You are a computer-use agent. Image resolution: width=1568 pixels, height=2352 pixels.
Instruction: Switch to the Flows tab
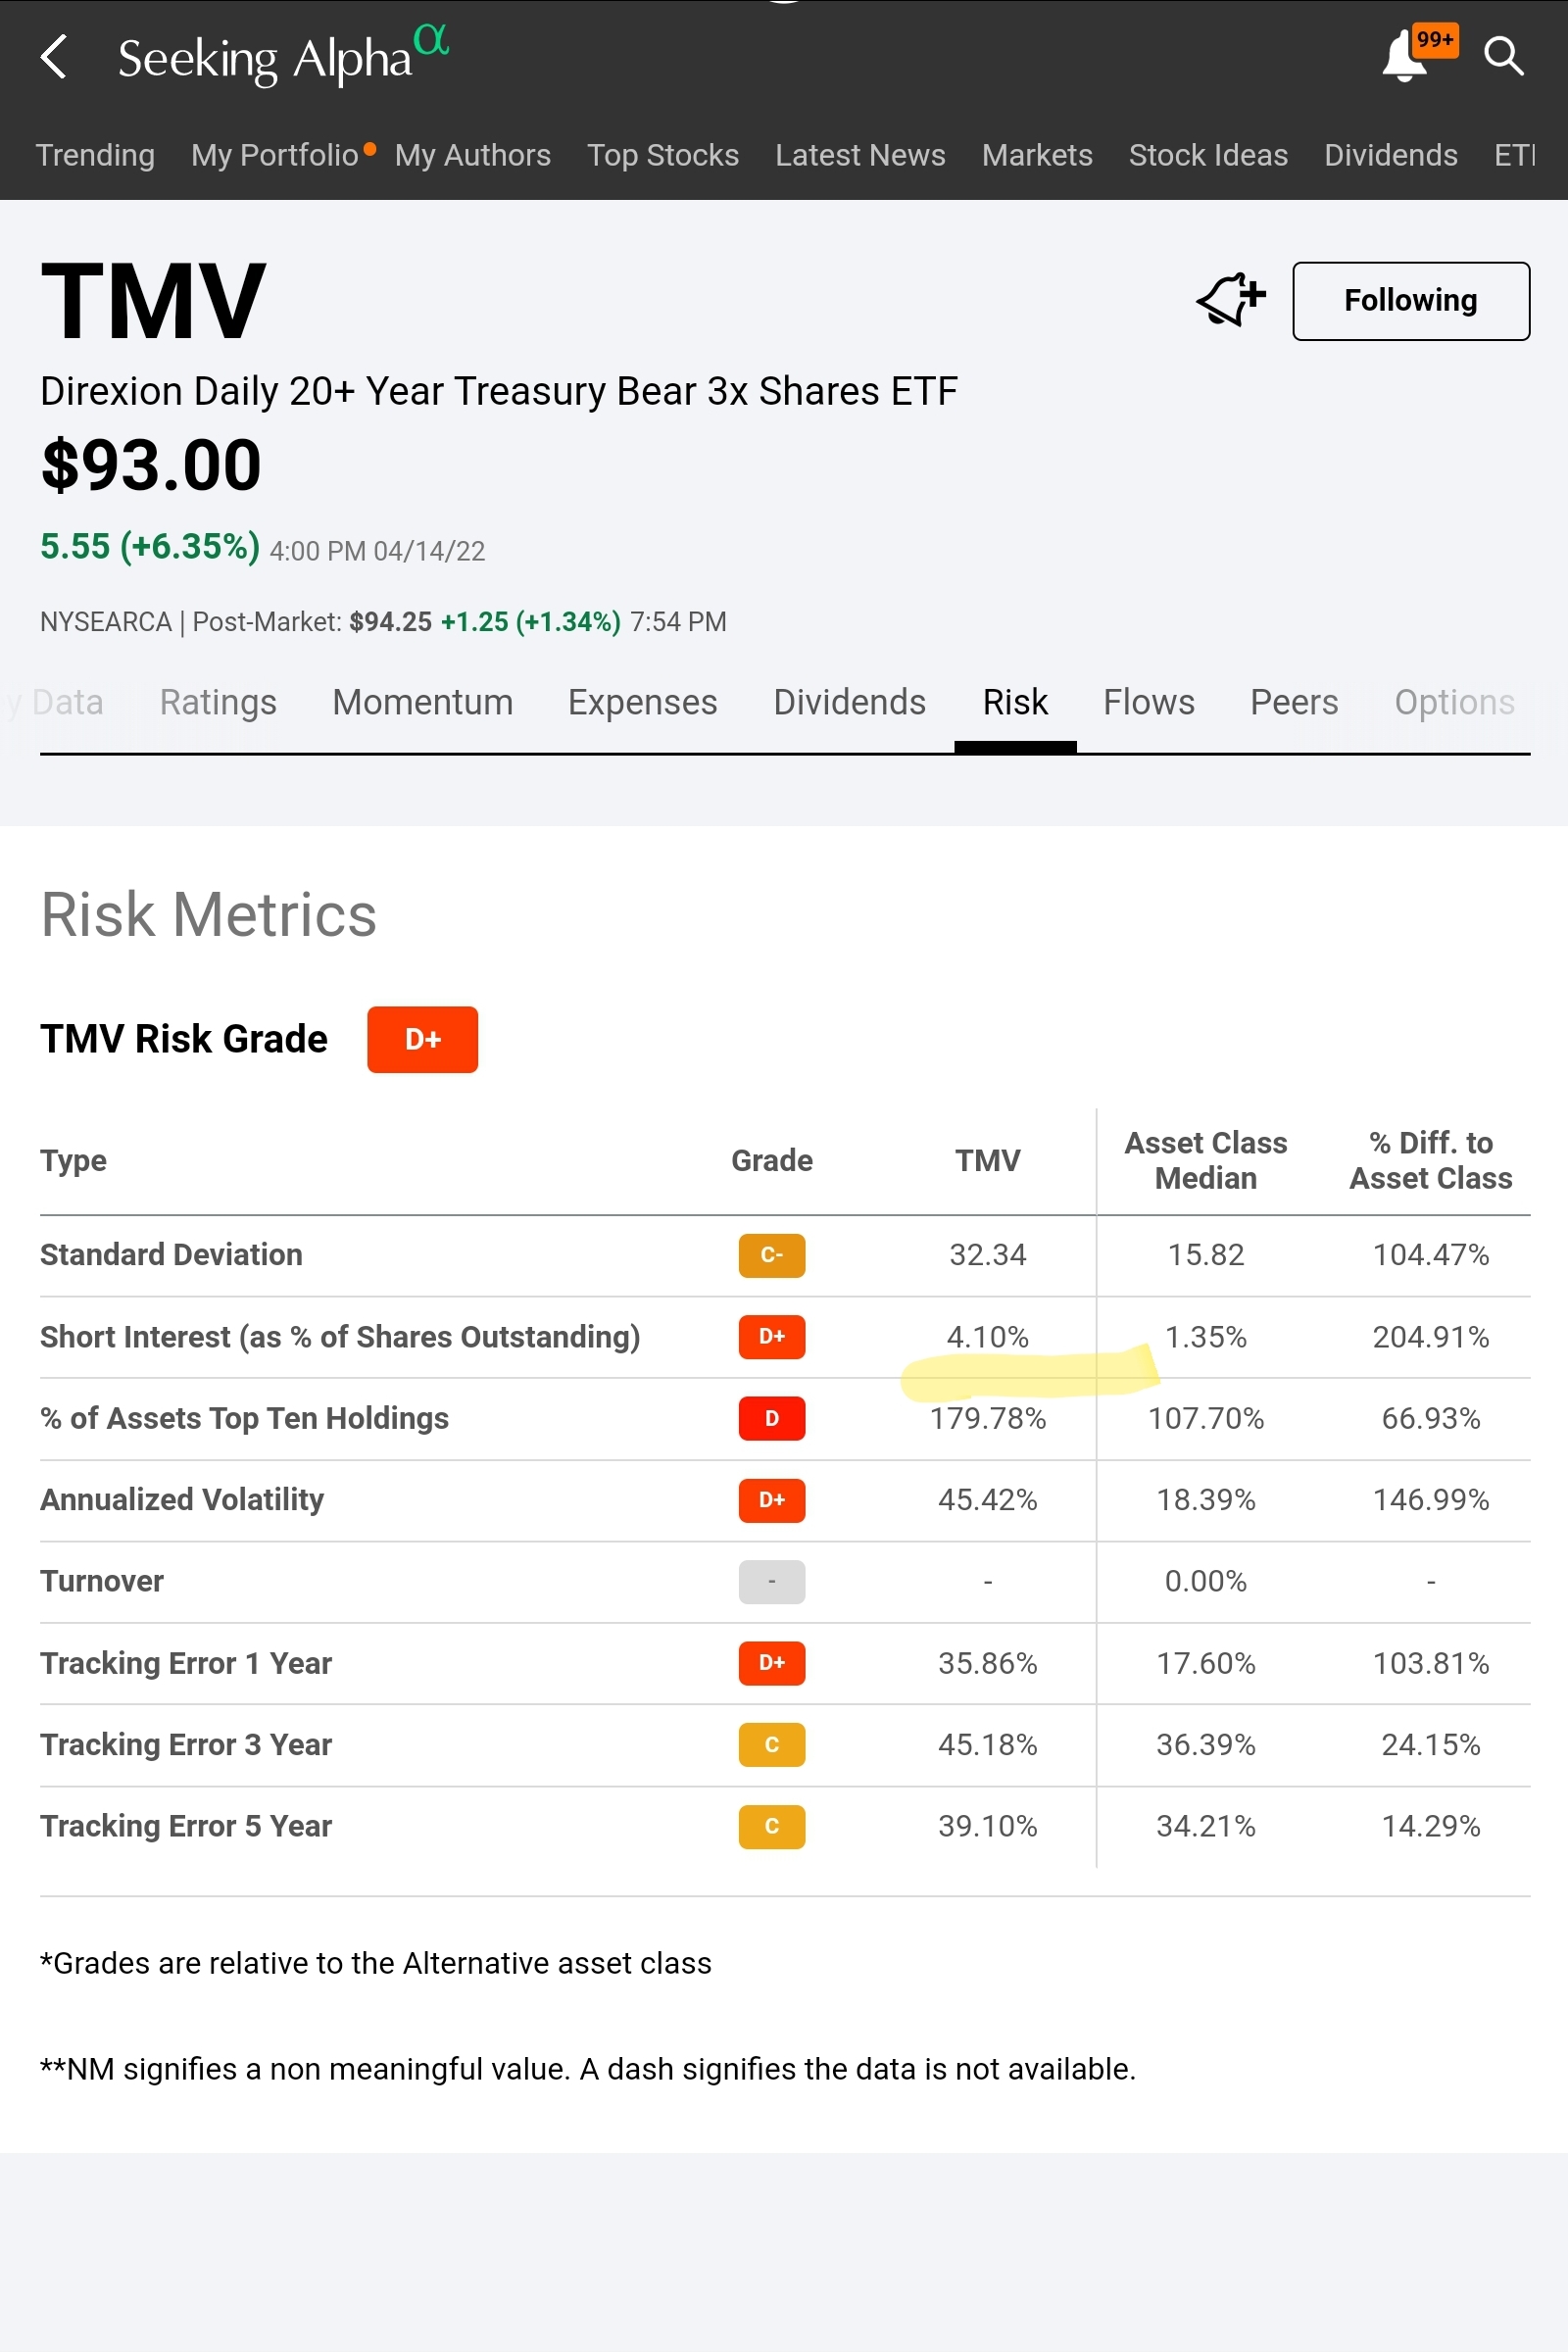click(1149, 702)
